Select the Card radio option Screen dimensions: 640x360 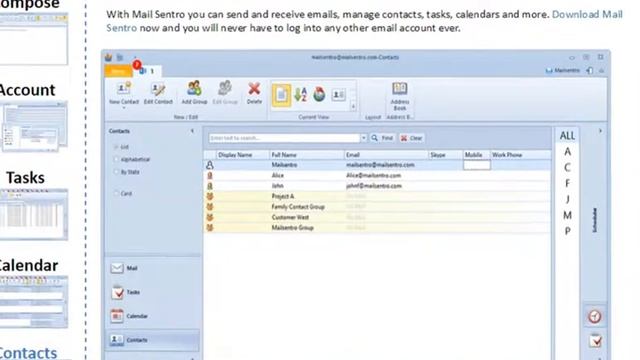click(x=116, y=193)
